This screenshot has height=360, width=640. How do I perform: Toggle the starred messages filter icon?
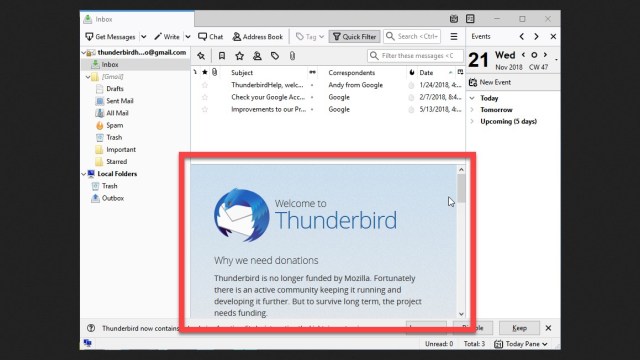click(240, 56)
